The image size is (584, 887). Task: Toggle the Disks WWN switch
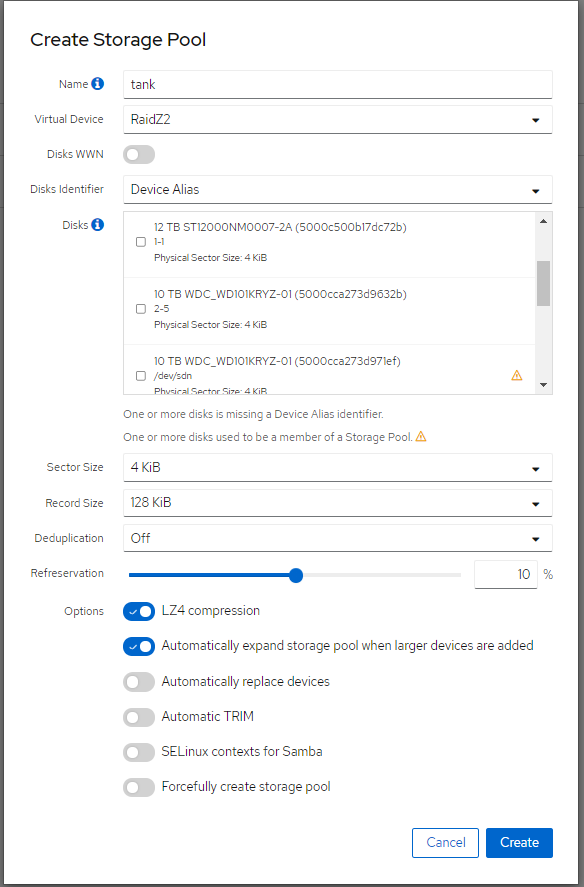click(139, 154)
